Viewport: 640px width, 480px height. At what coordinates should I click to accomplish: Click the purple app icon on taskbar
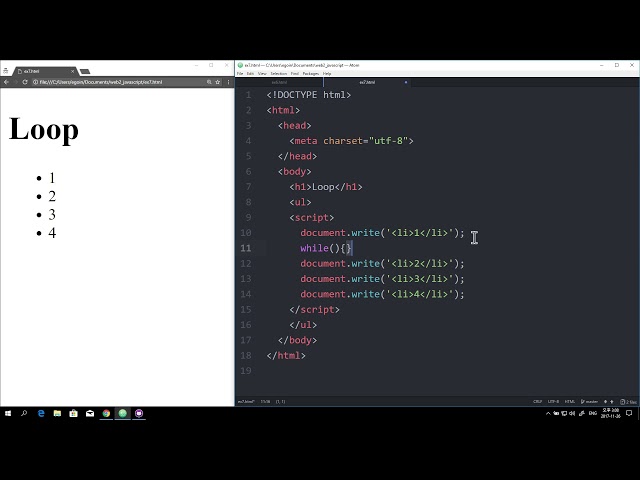(x=139, y=413)
